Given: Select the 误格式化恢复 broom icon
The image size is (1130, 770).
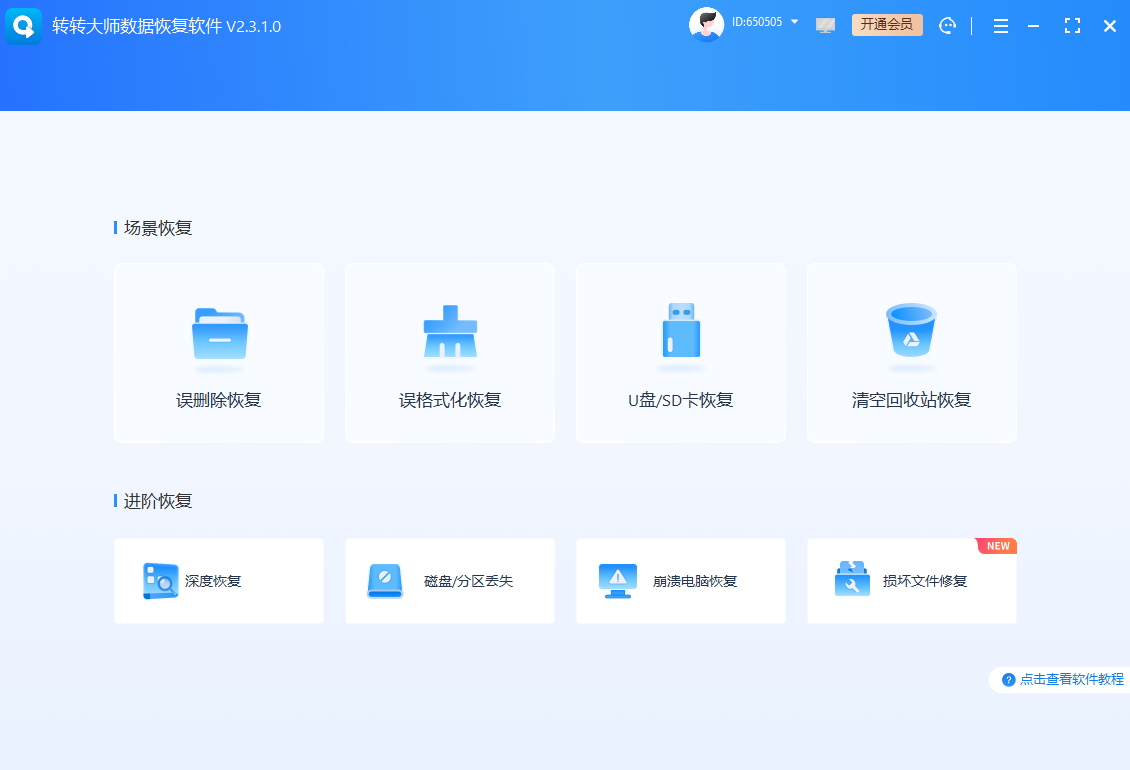Looking at the screenshot, I should (x=450, y=332).
